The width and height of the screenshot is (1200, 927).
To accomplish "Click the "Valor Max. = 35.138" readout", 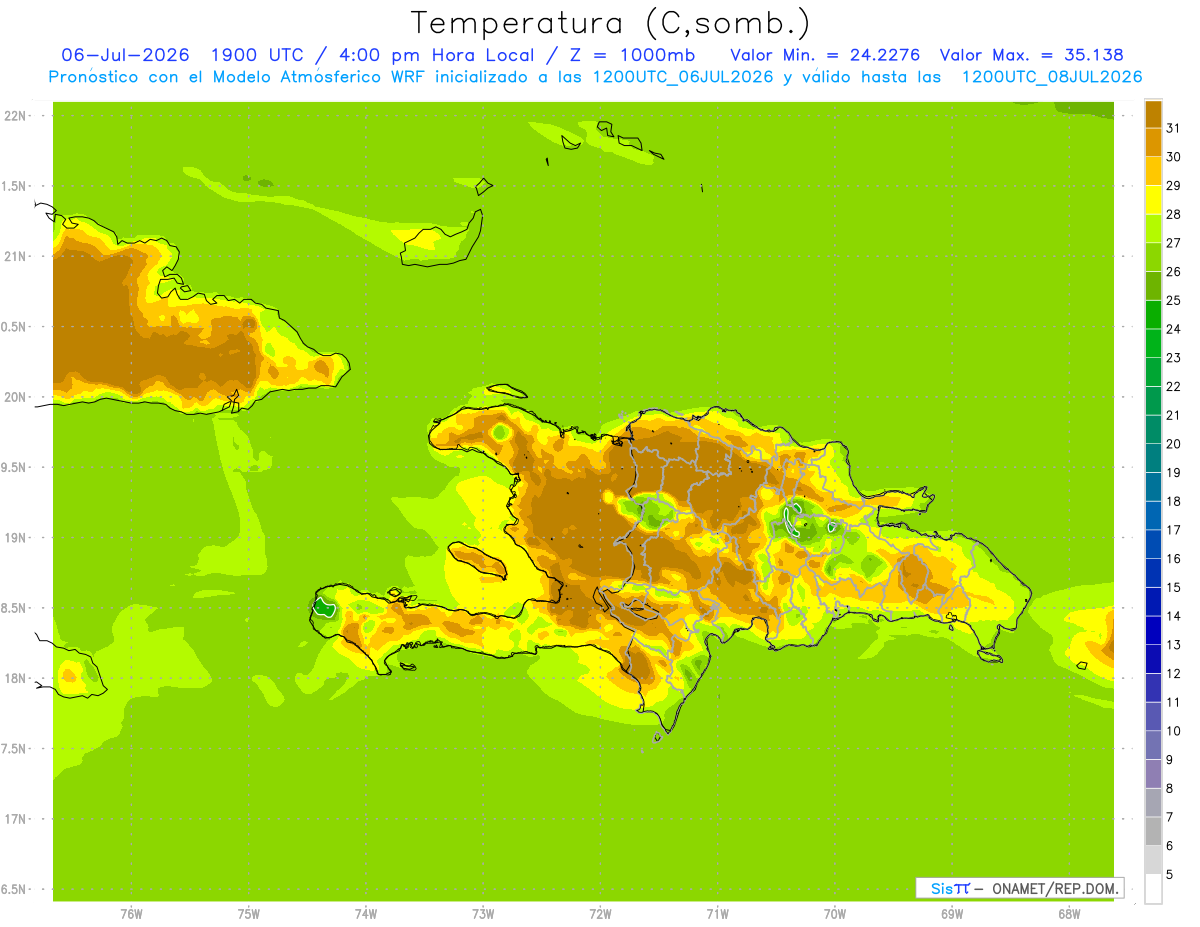I will pos(1031,55).
